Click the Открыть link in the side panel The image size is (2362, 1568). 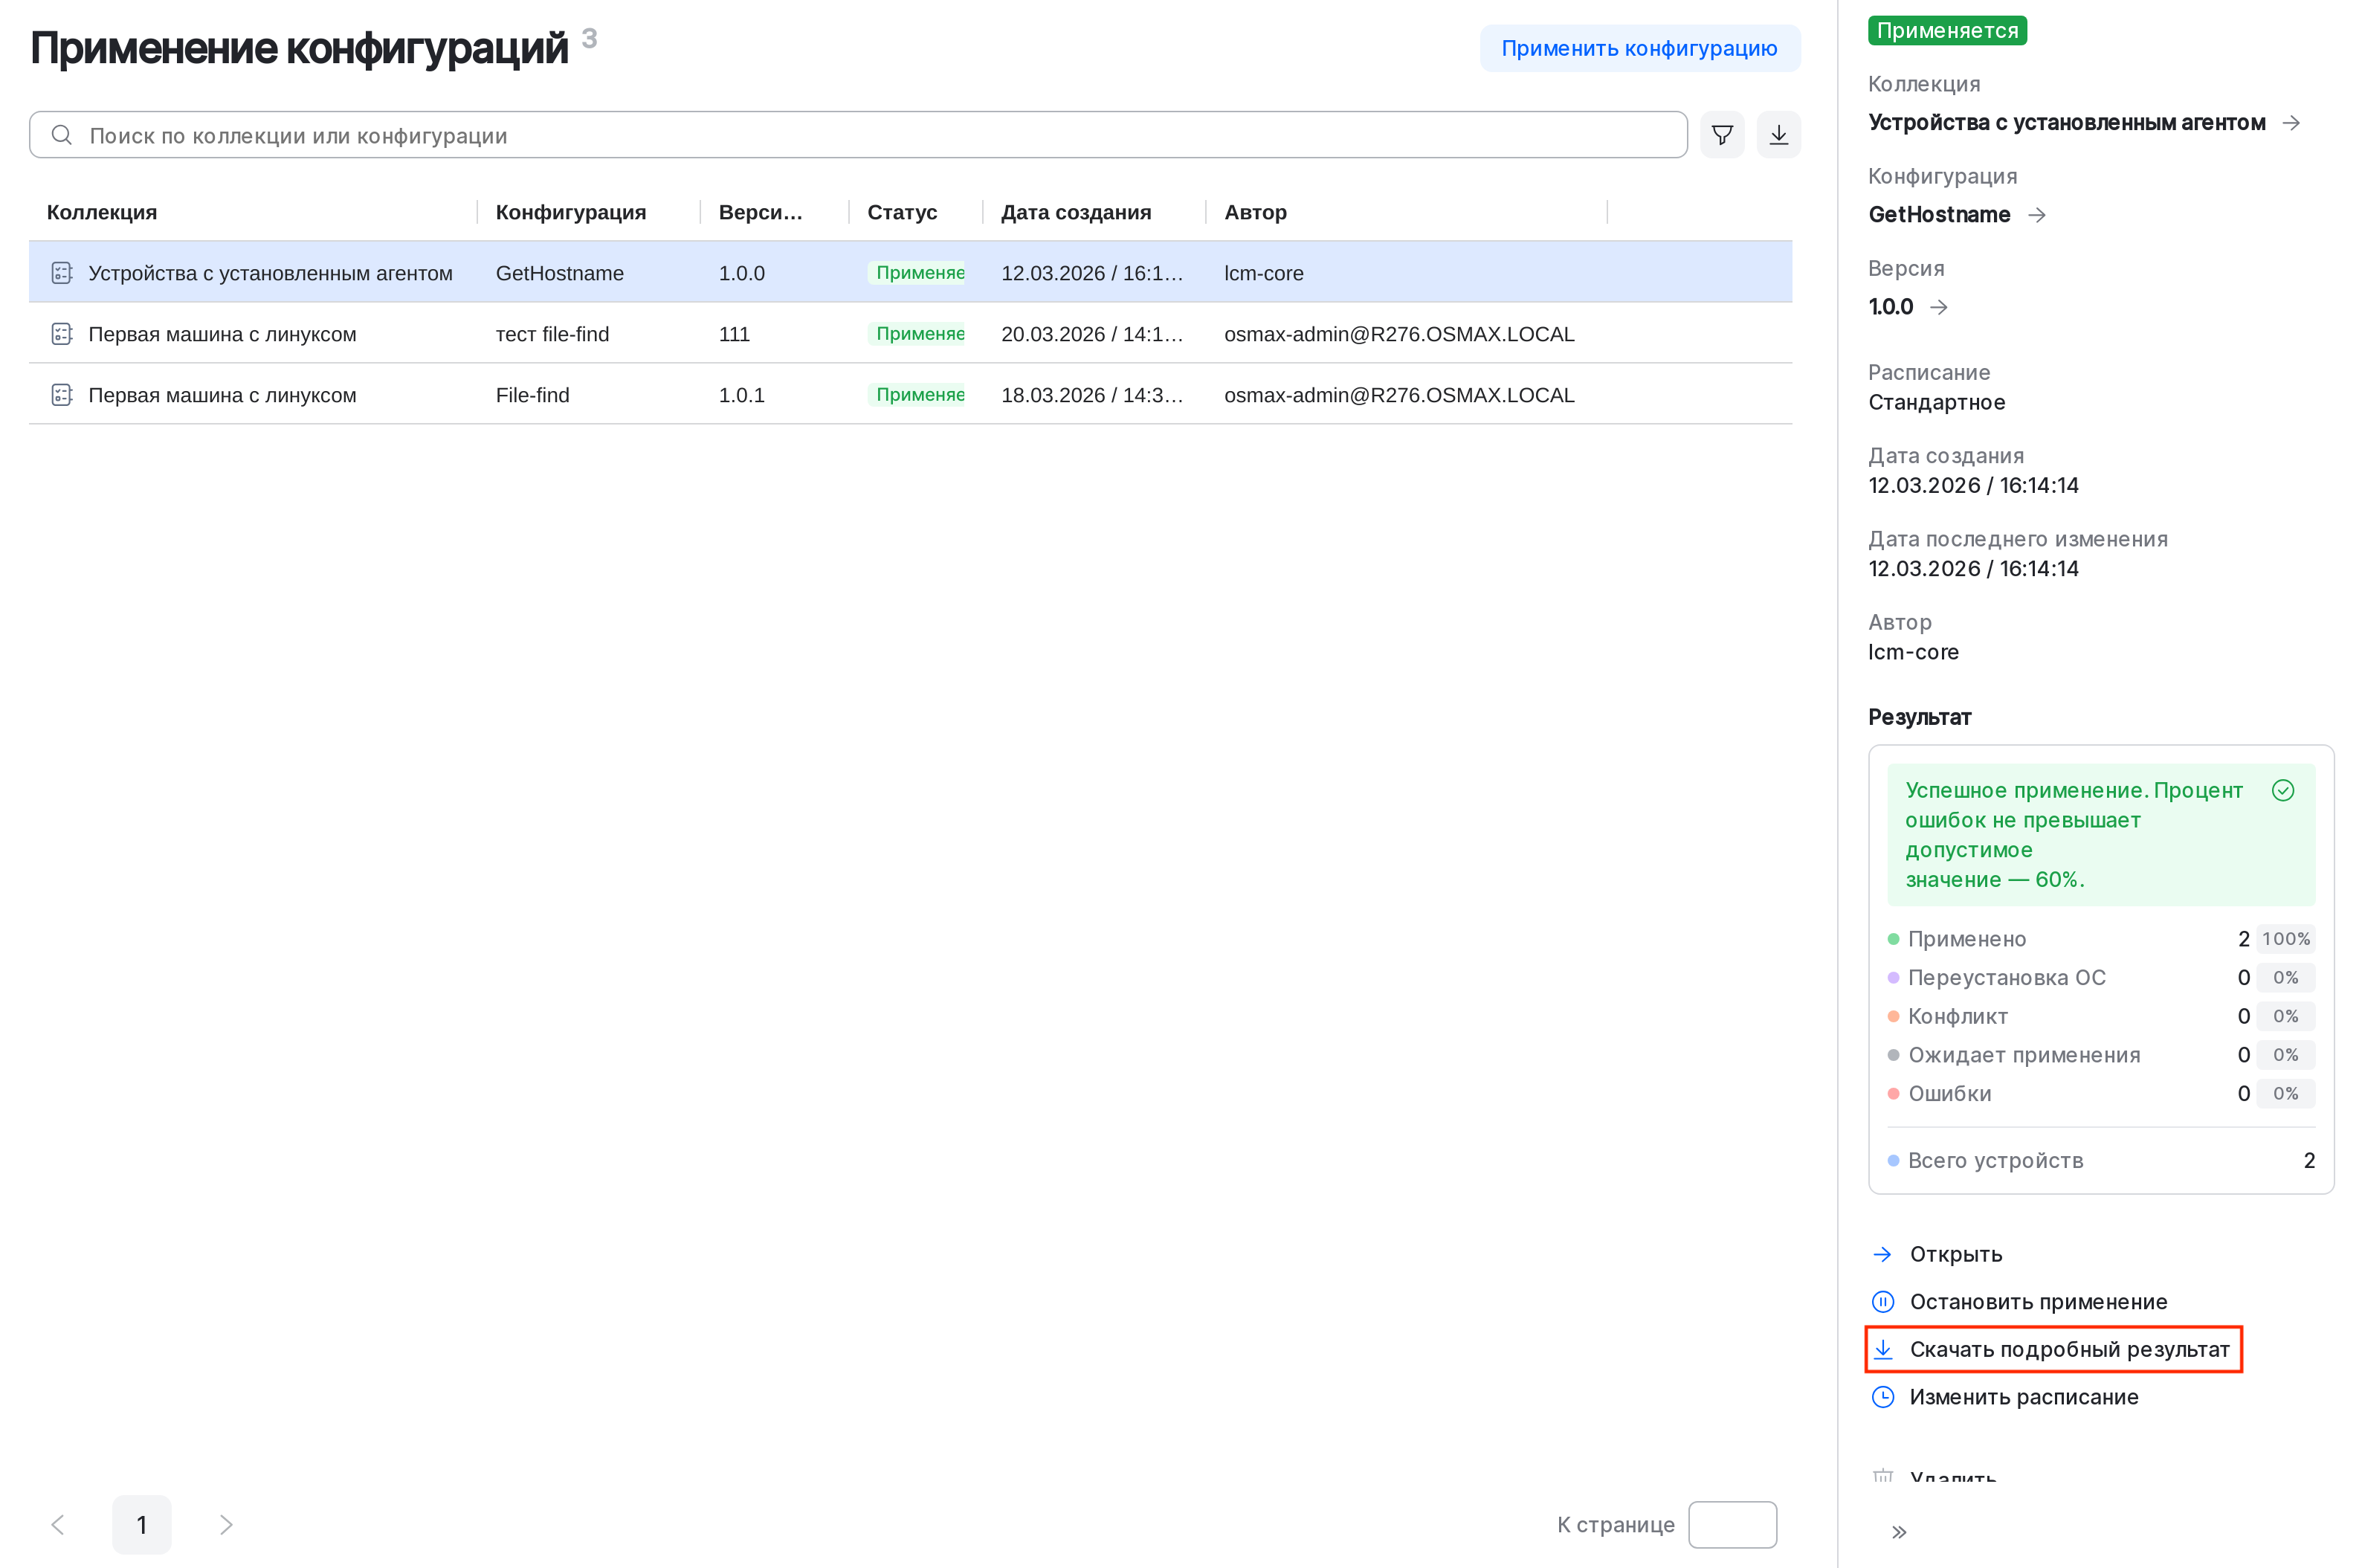point(1955,1253)
